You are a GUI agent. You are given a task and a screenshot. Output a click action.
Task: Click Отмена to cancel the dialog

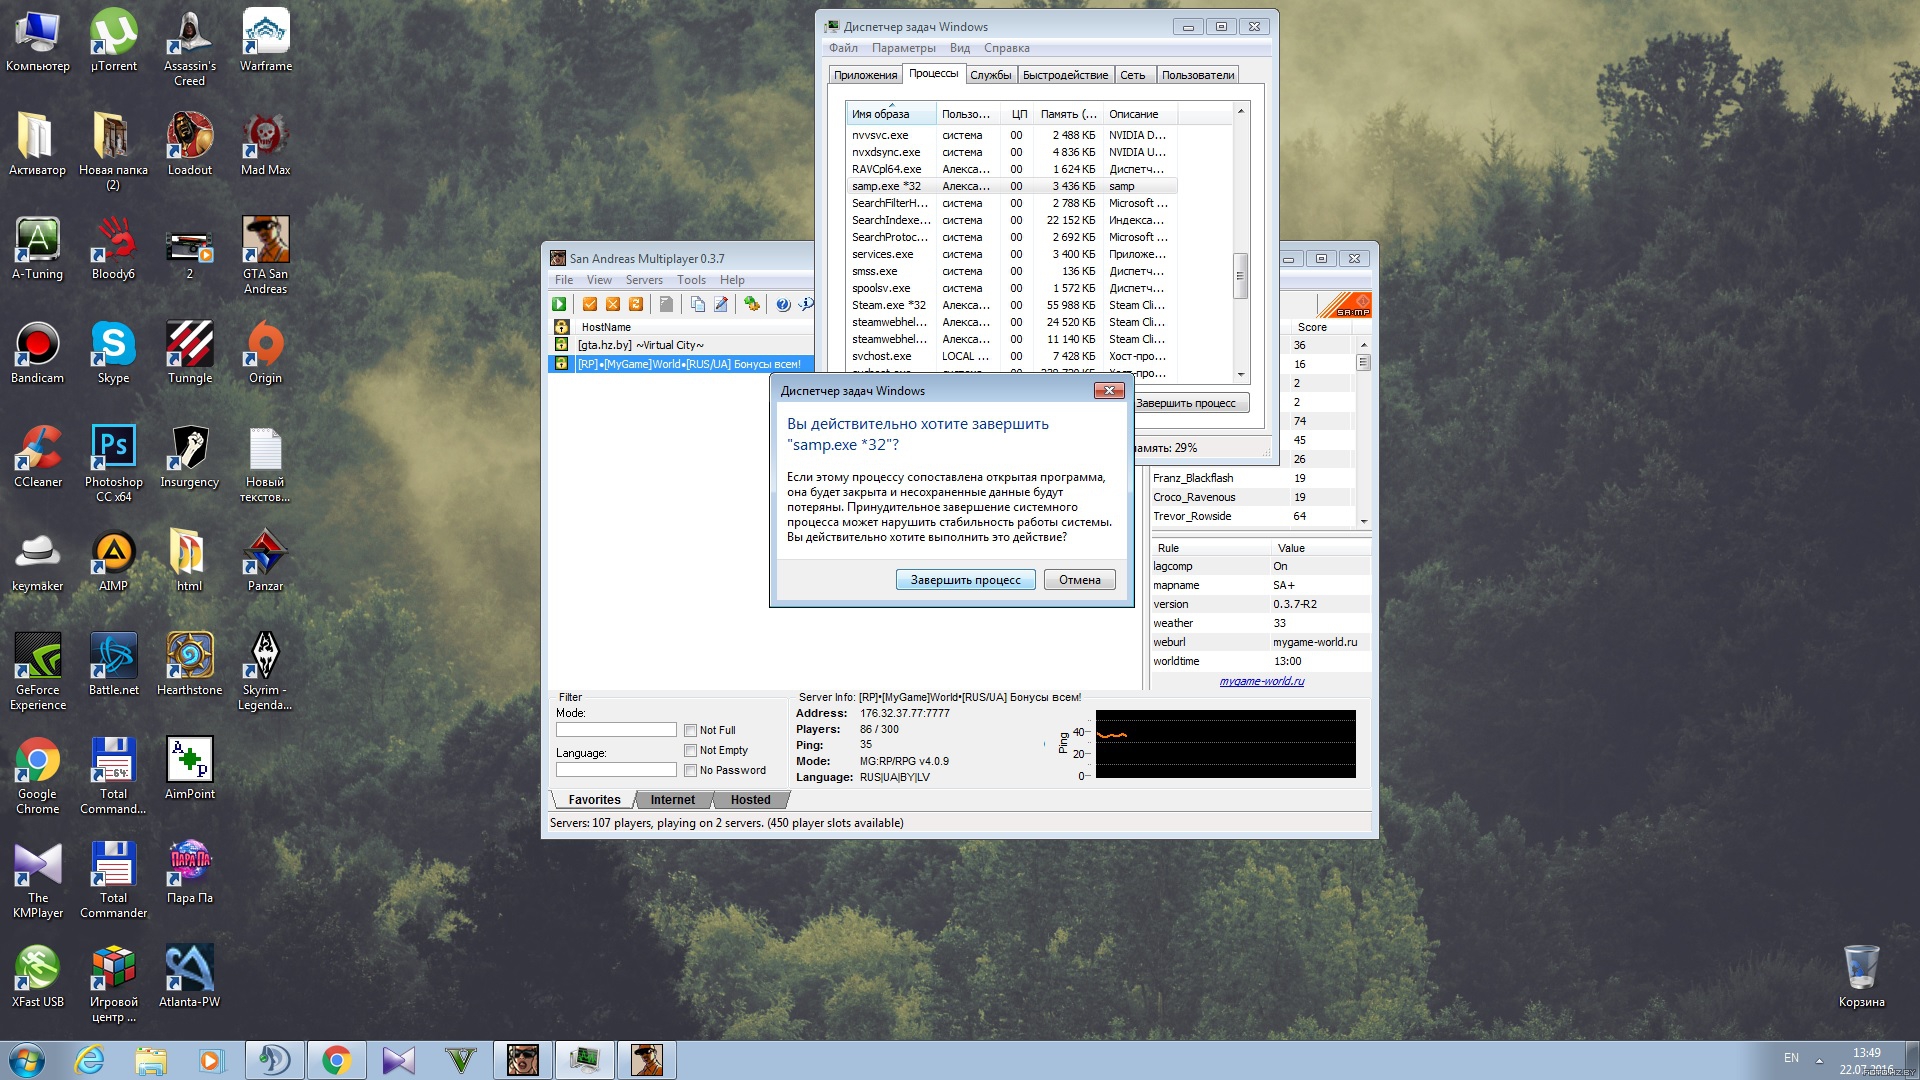[1080, 580]
